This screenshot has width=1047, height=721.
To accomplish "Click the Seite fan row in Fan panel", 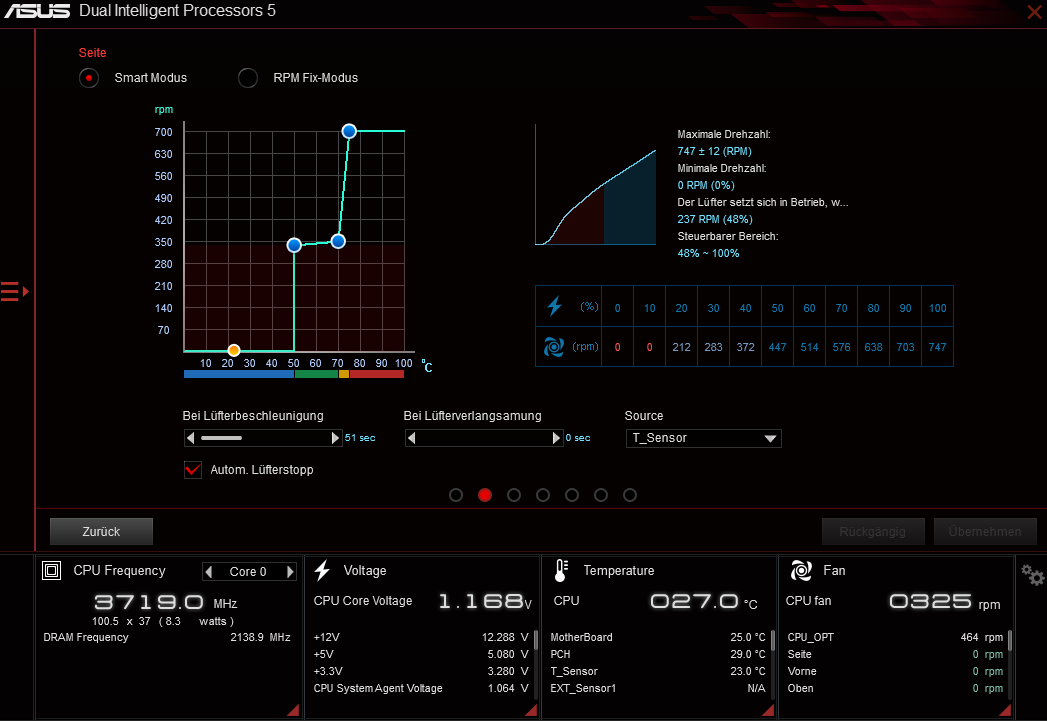I will [895, 654].
